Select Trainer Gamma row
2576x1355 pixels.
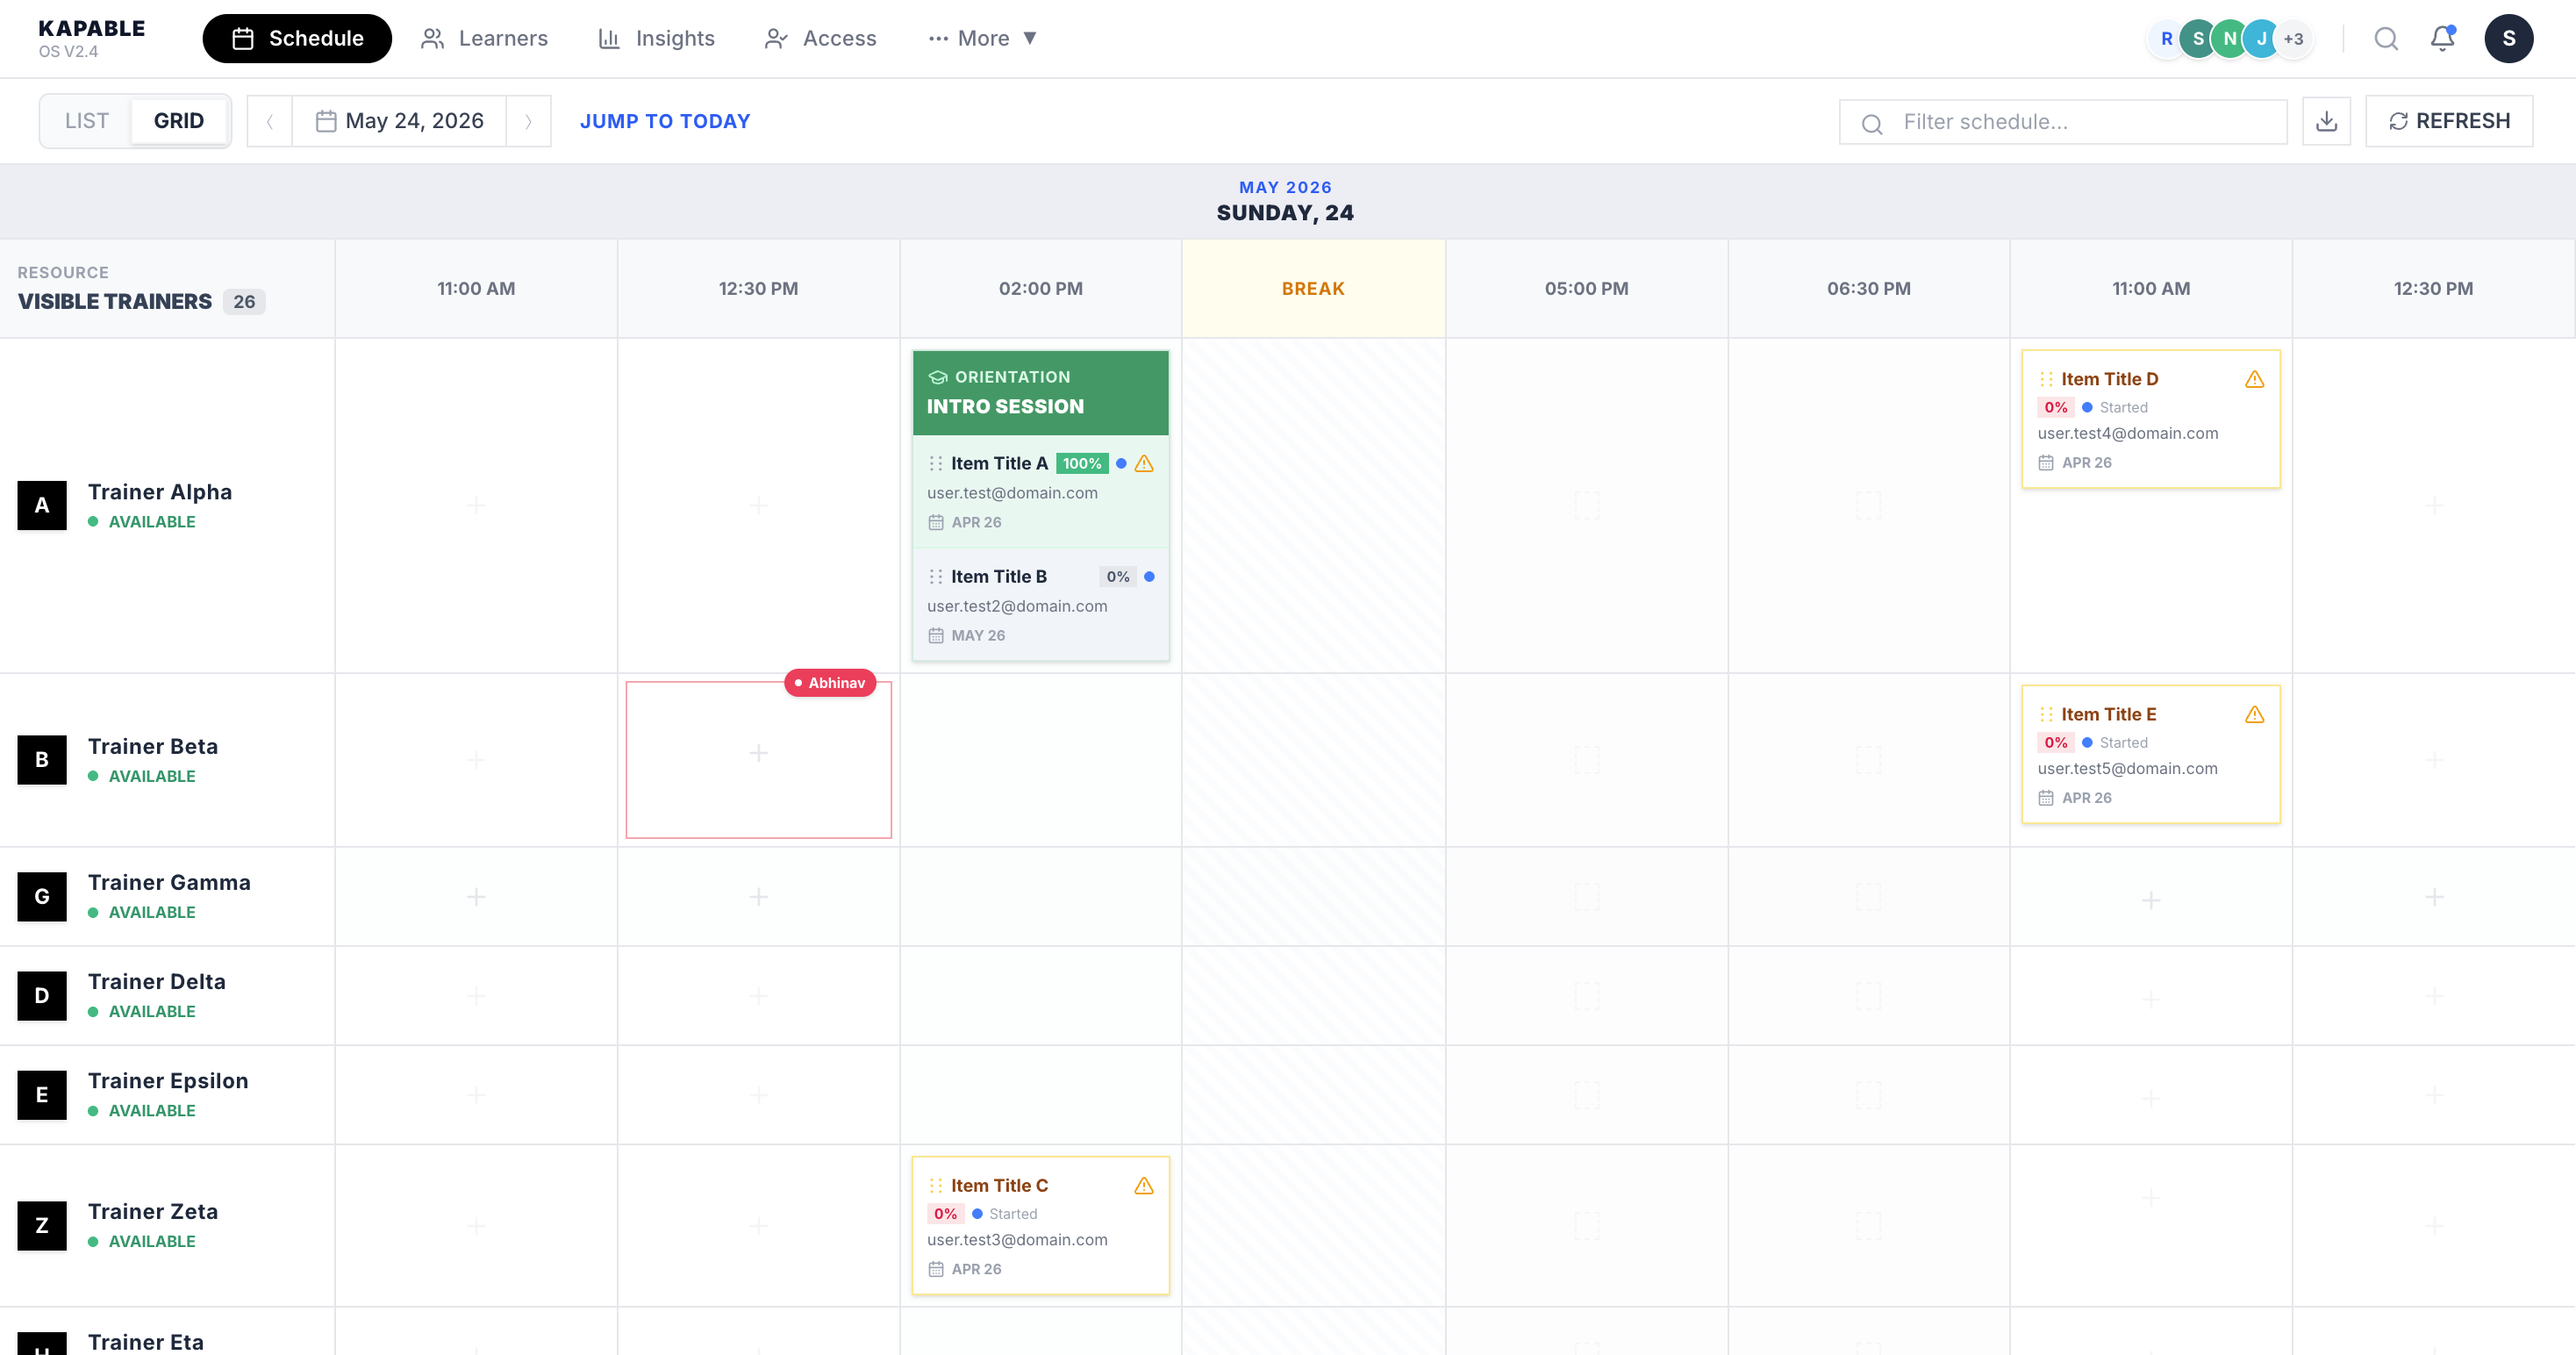click(167, 896)
